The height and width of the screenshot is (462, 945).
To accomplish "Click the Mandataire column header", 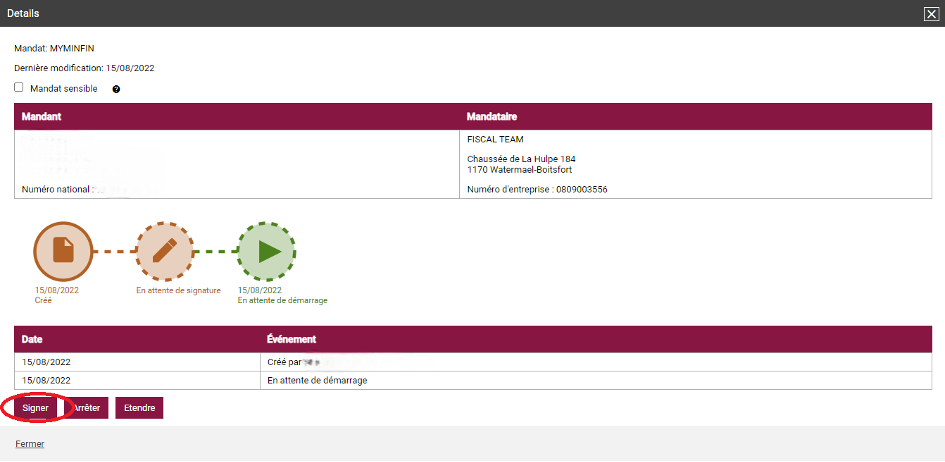I will pos(492,117).
